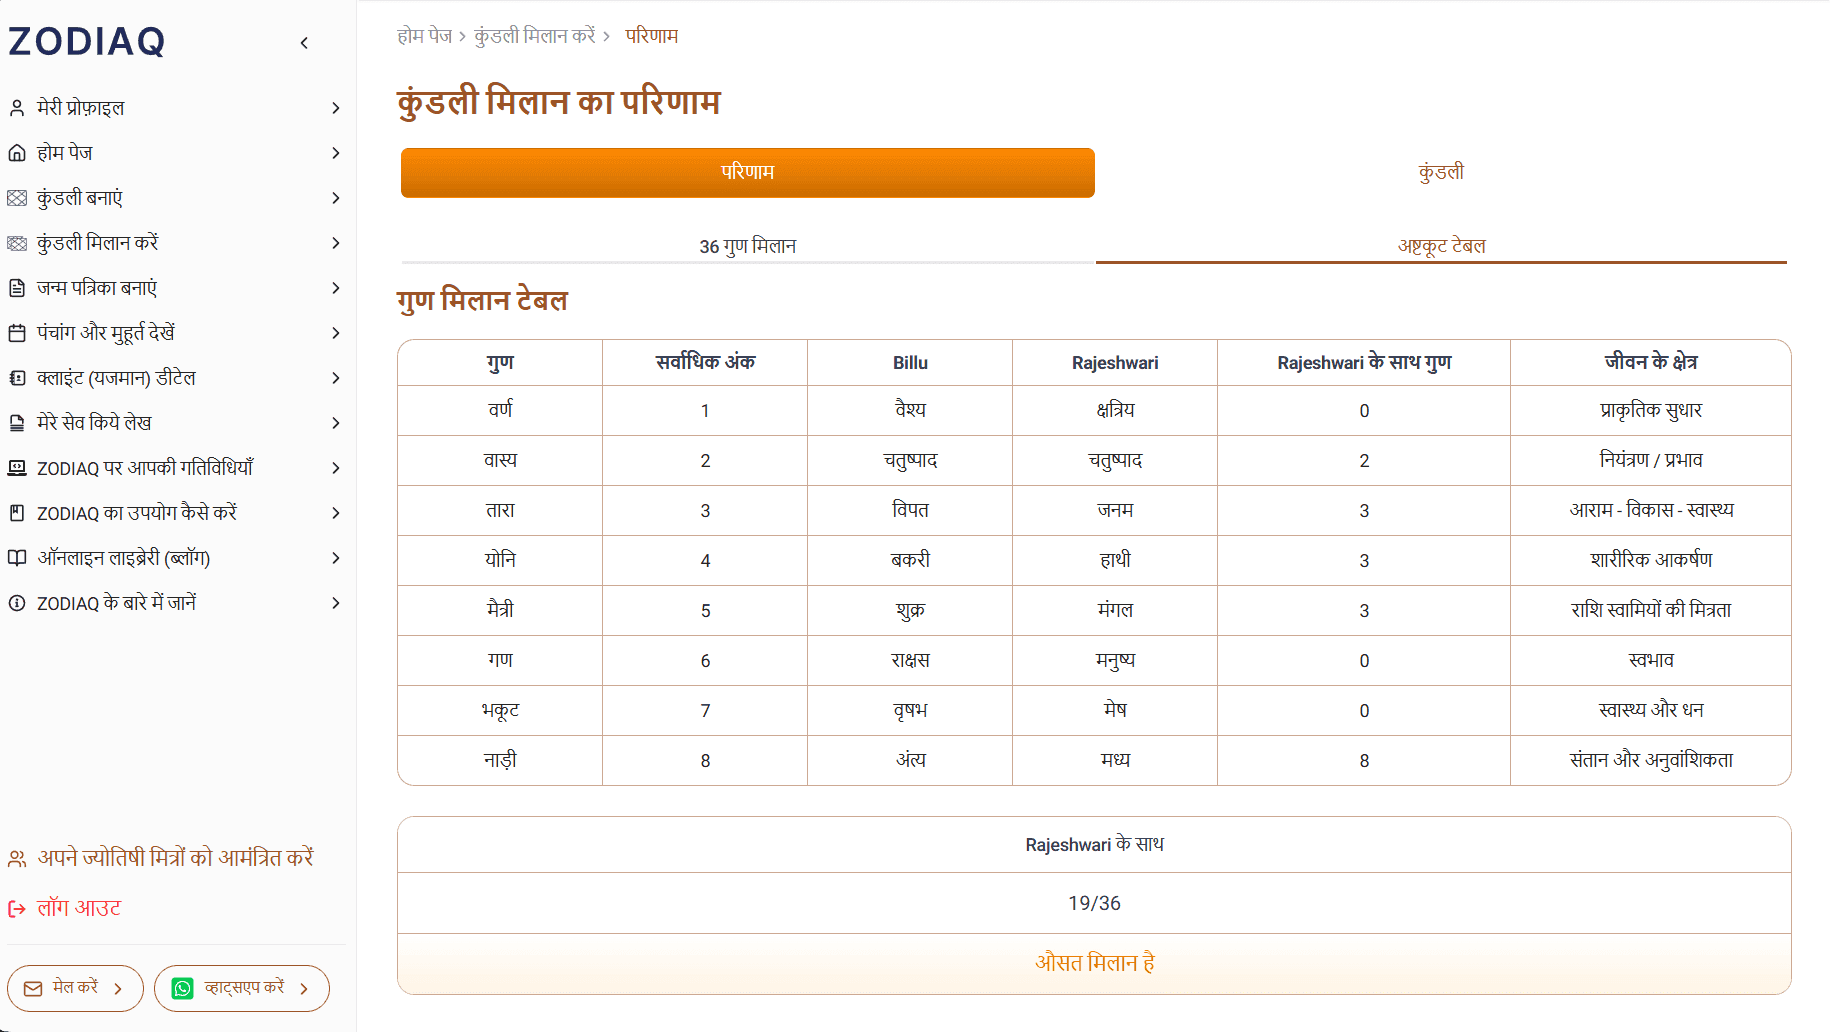Select the क्लाइंट (यजमान) डीटेल icon
This screenshot has width=1830, height=1032.
pyautogui.click(x=16, y=377)
